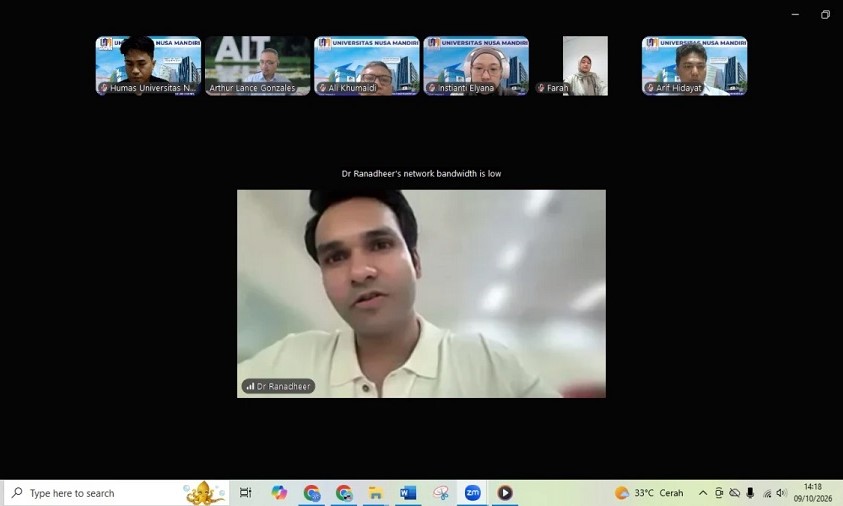843x506 pixels.
Task: Open the Chrome icon beside File Explorer
Action: click(x=344, y=493)
